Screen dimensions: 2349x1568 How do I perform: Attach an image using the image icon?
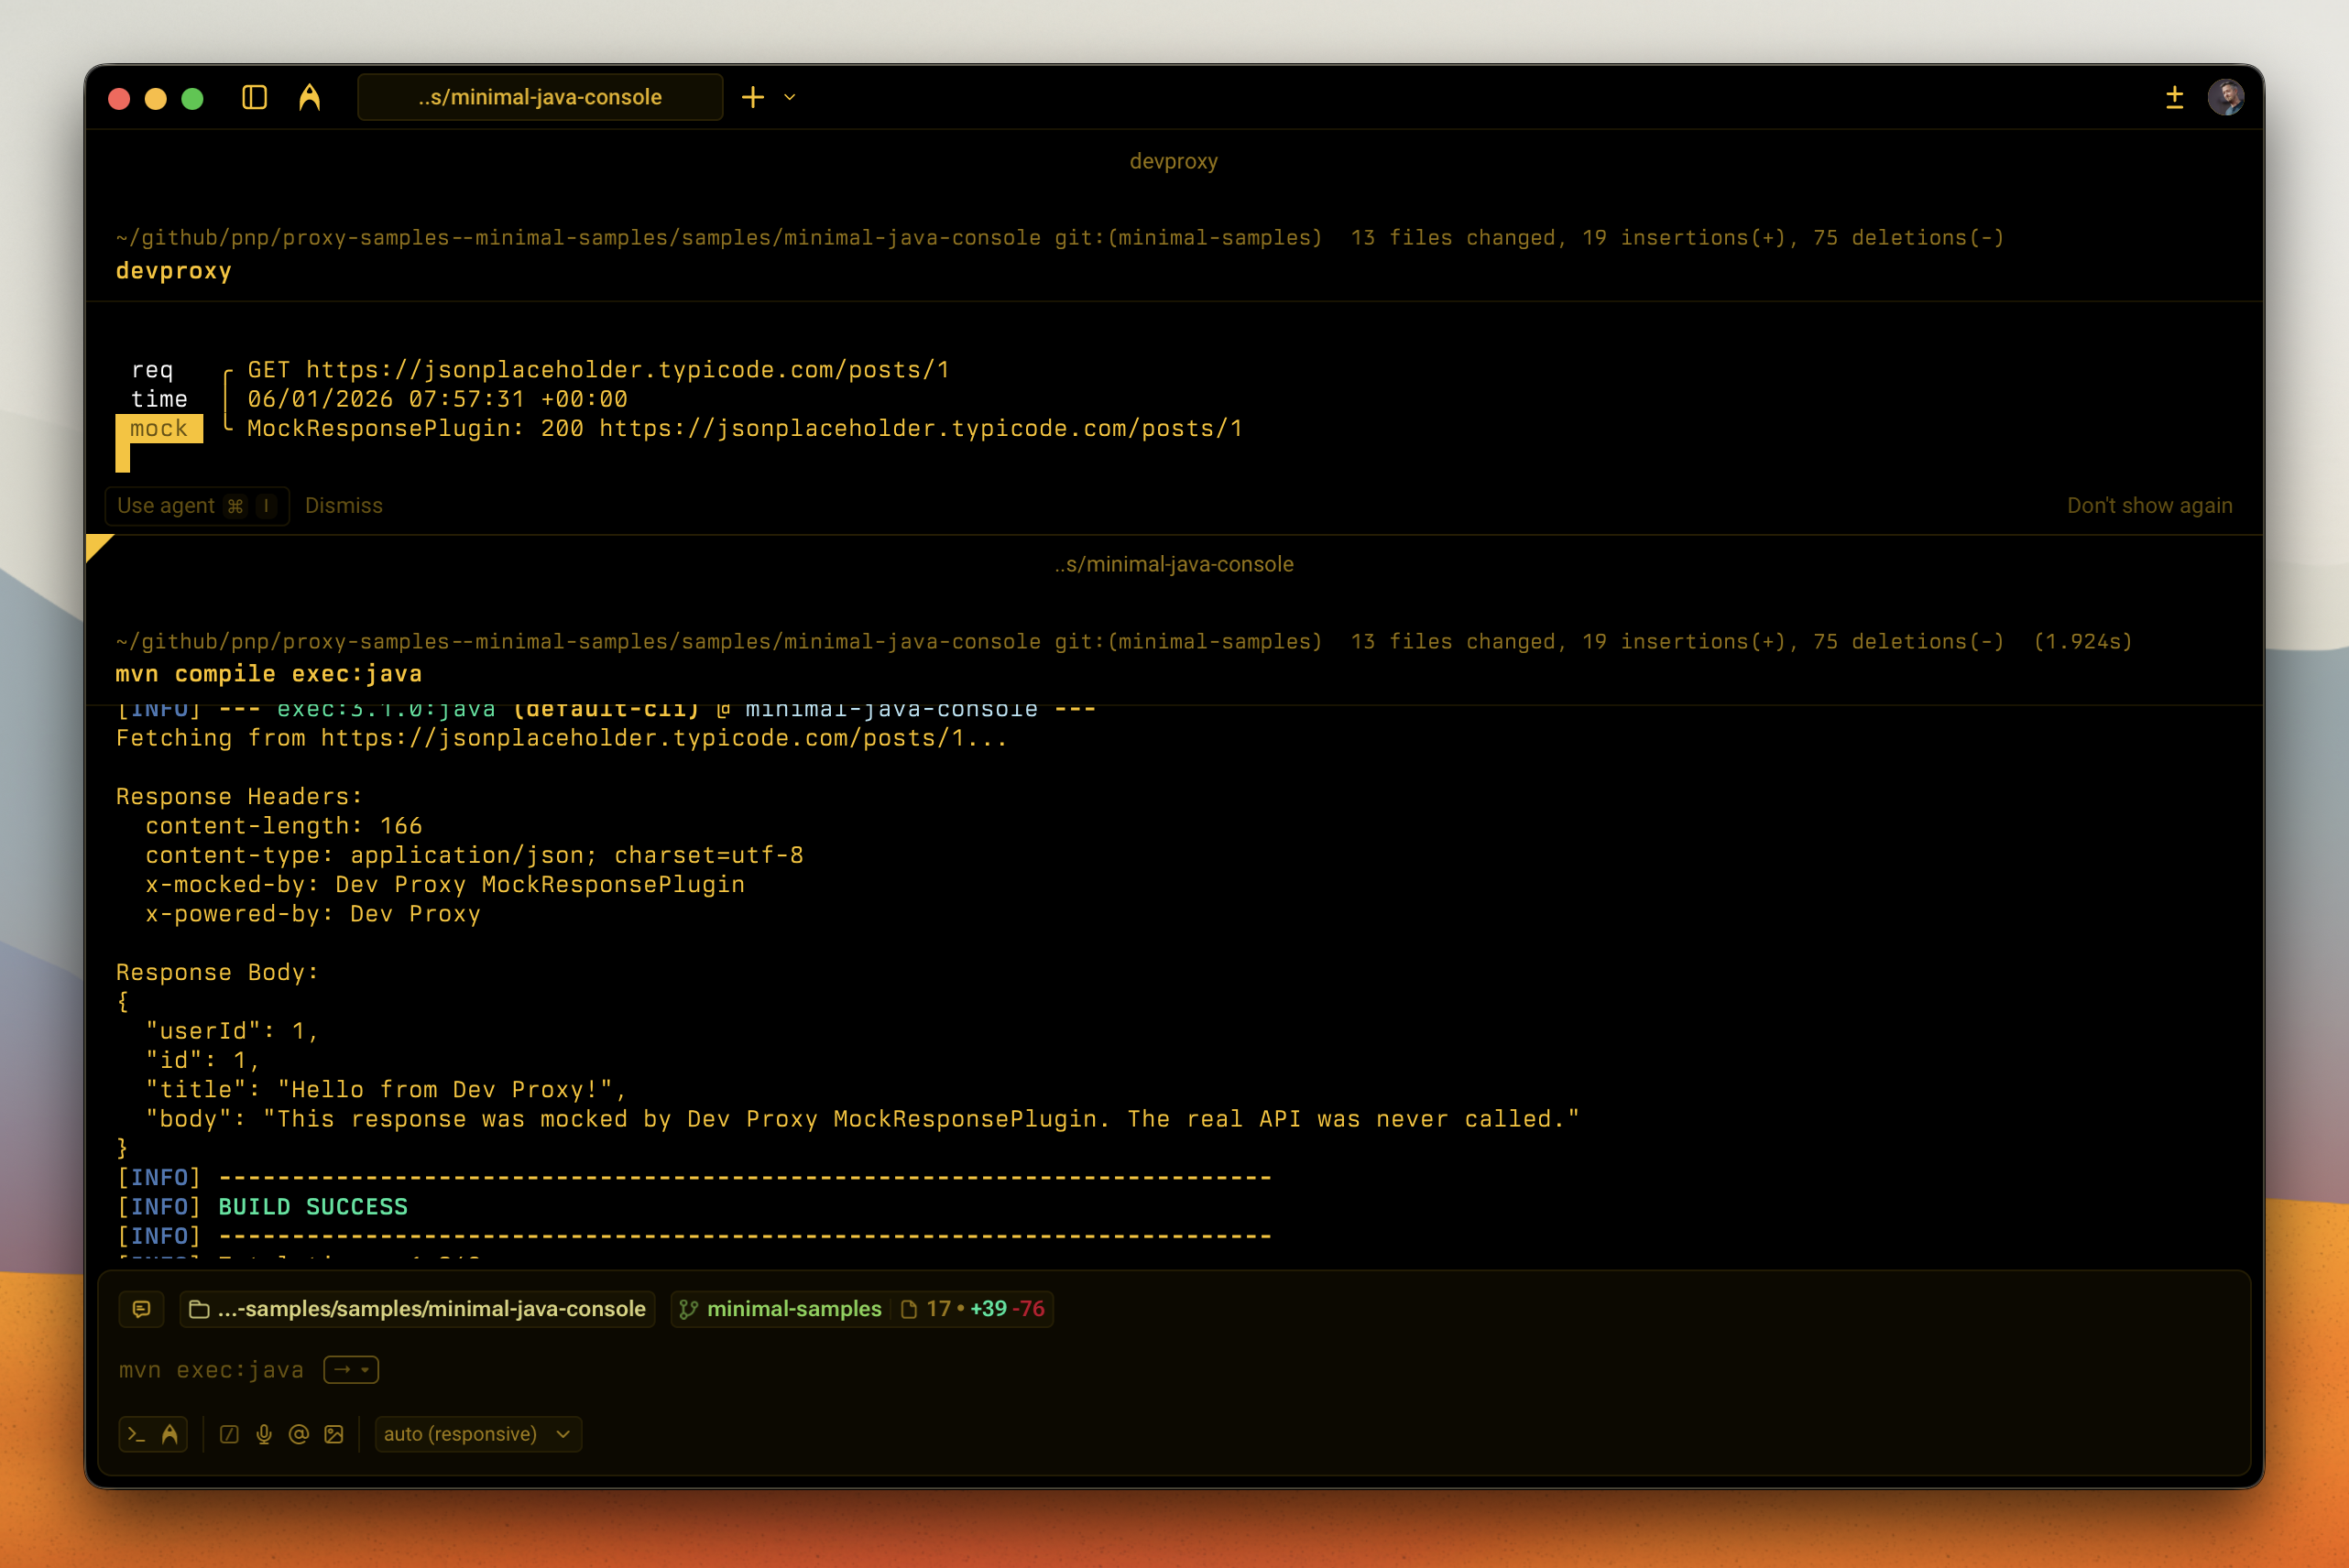334,1434
